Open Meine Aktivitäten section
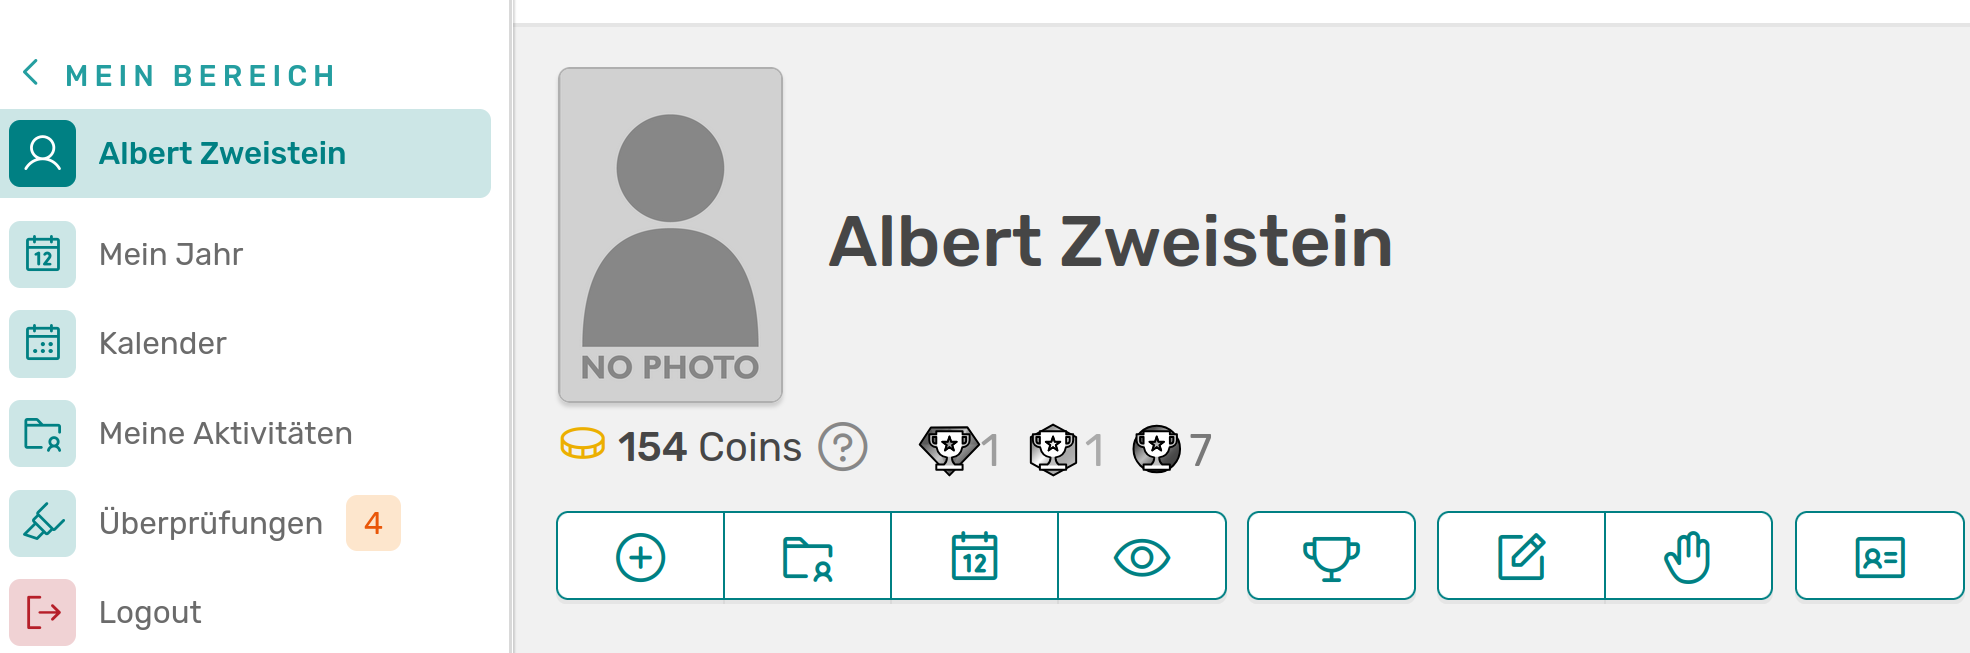 pyautogui.click(x=225, y=434)
